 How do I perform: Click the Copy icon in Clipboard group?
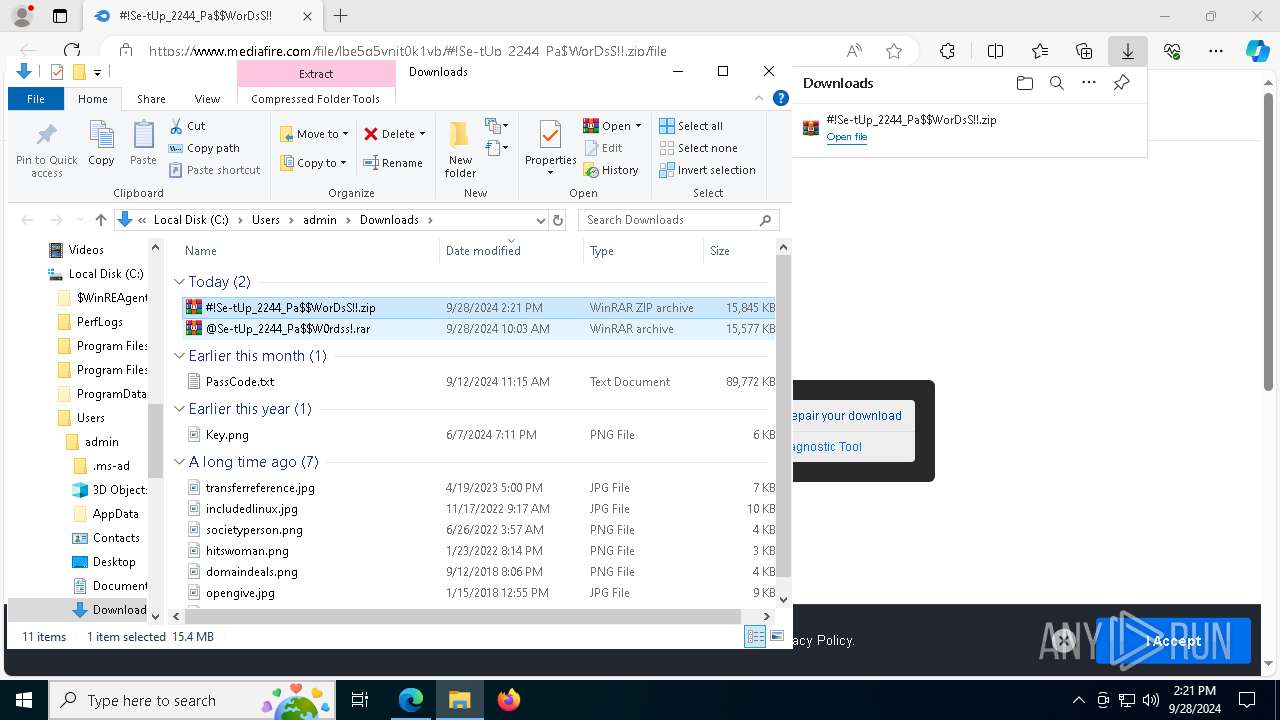101,143
